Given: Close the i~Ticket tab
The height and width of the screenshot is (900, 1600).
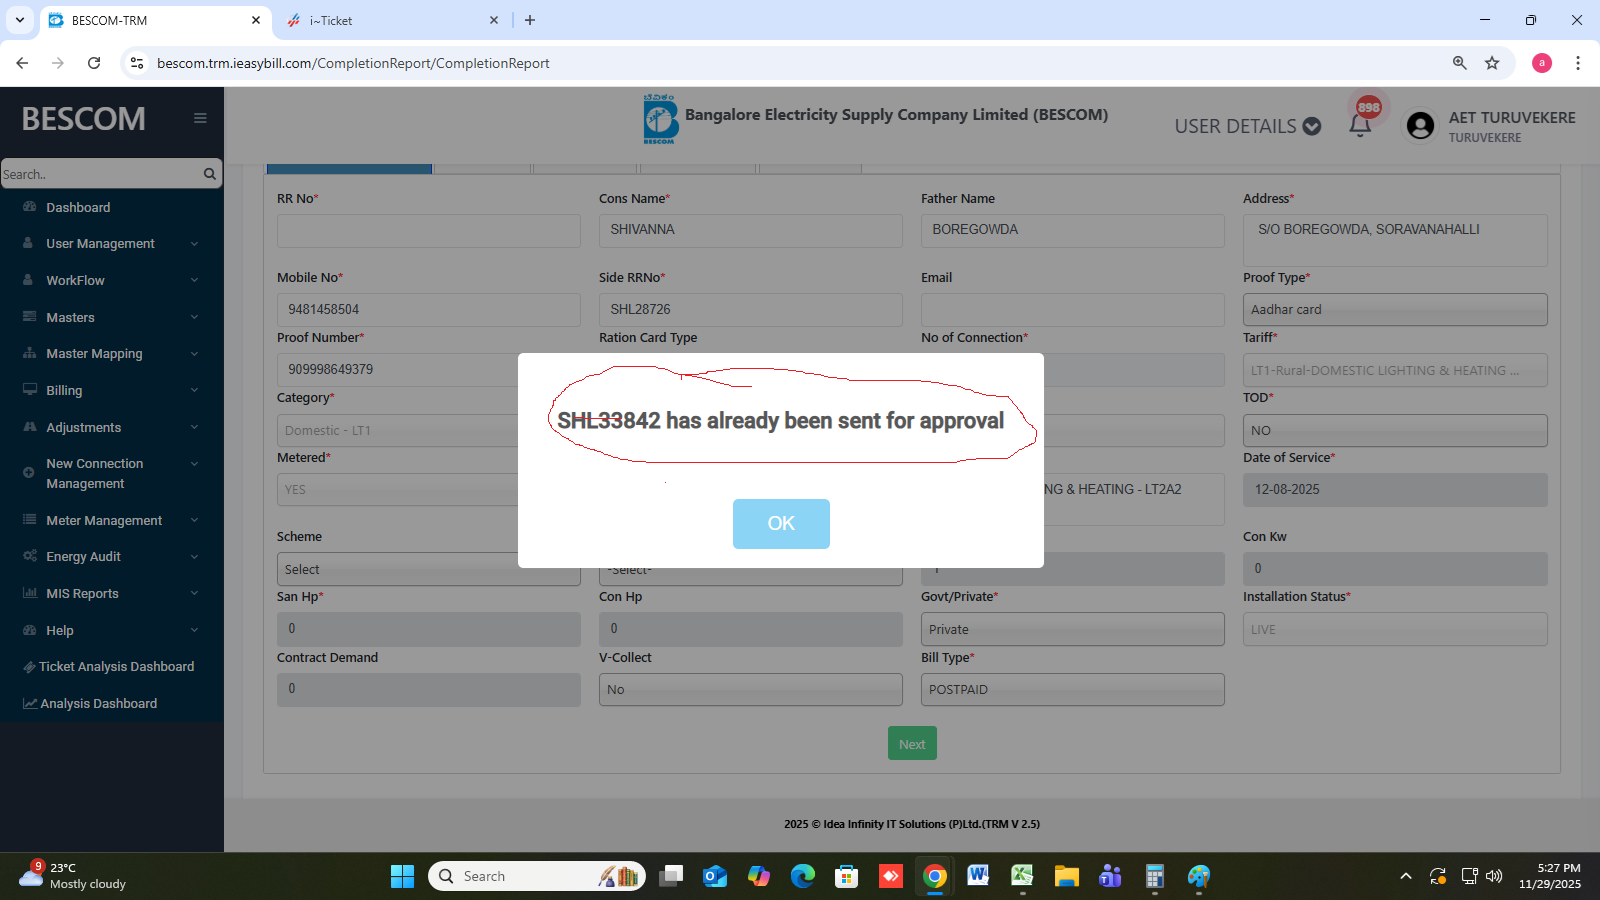Looking at the screenshot, I should pyautogui.click(x=494, y=20).
